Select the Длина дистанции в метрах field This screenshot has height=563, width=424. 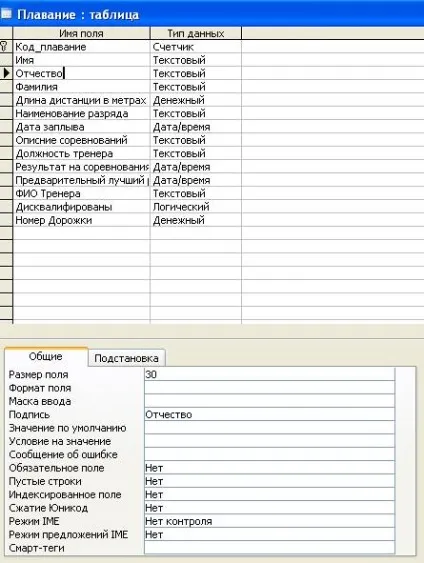click(81, 100)
